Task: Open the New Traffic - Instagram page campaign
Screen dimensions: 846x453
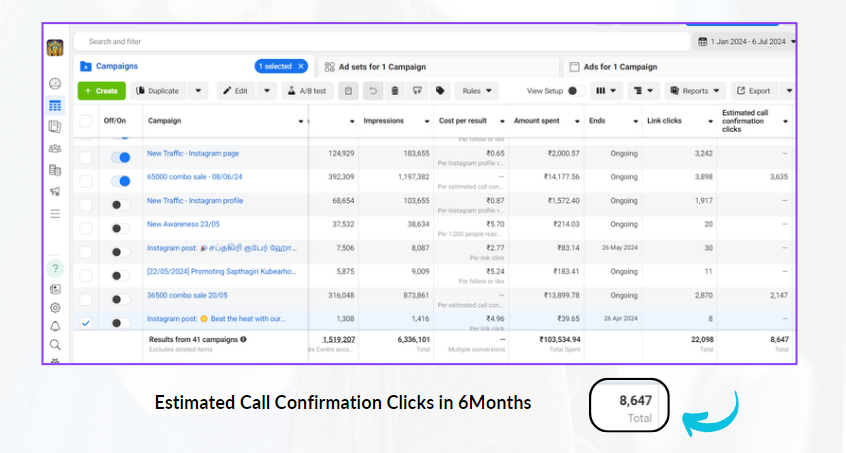Action: coord(193,154)
